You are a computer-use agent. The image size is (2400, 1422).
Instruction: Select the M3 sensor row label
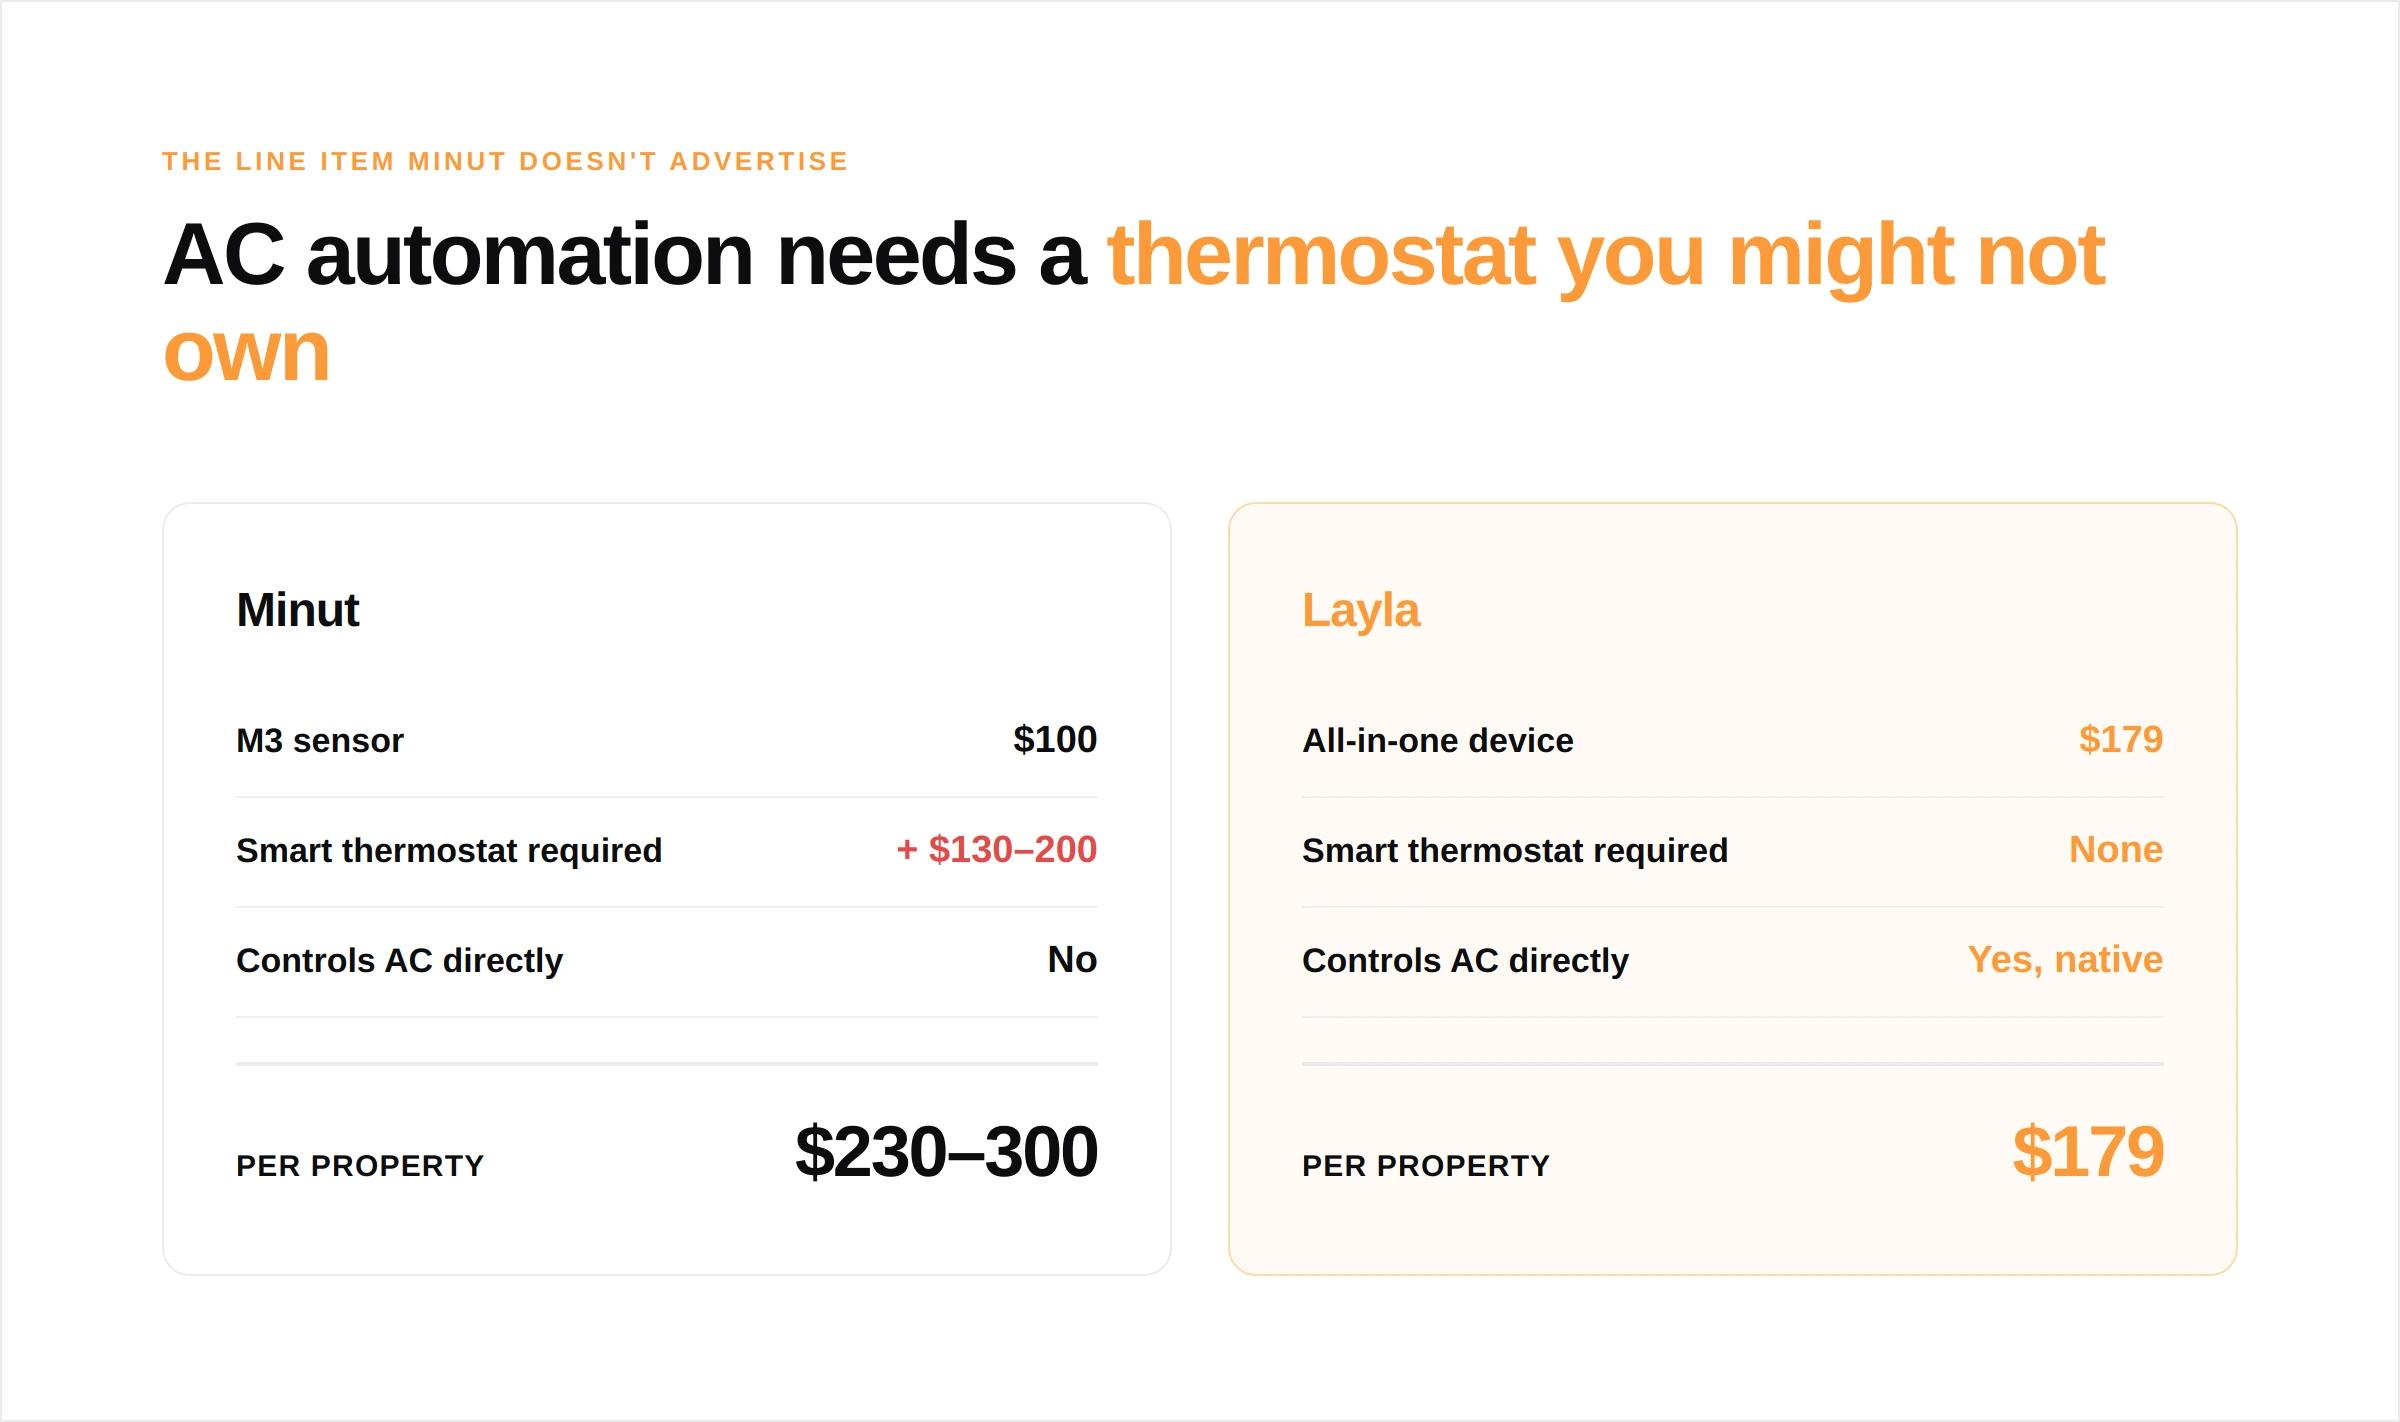tap(320, 741)
